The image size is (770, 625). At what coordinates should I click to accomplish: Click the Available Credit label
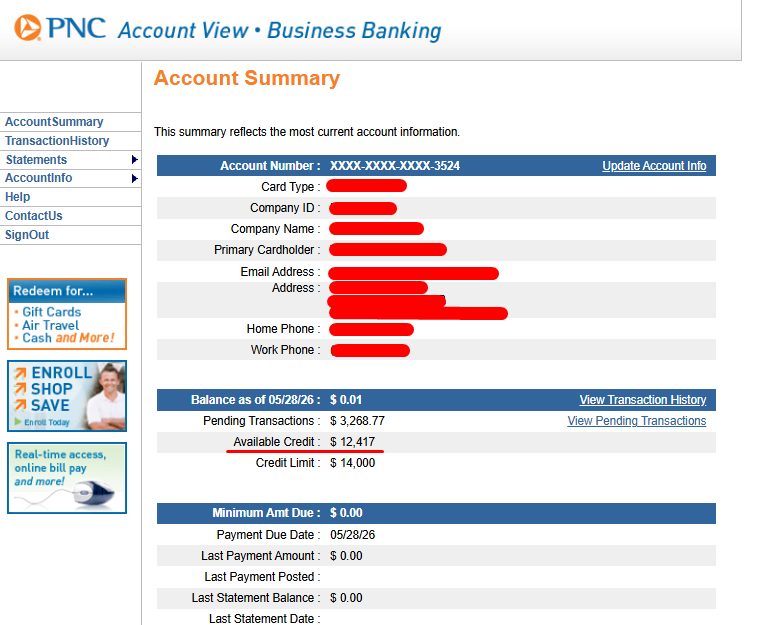pos(276,442)
